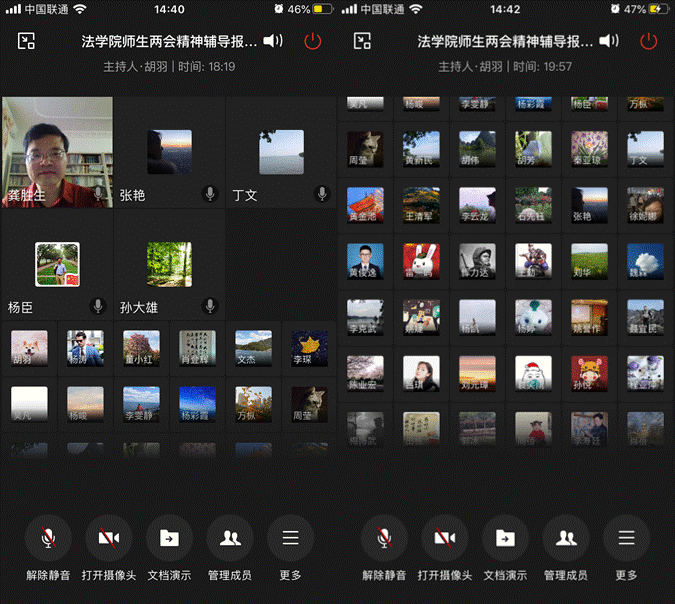Open 文档演示 on the right phone
675x604 pixels.
point(505,538)
